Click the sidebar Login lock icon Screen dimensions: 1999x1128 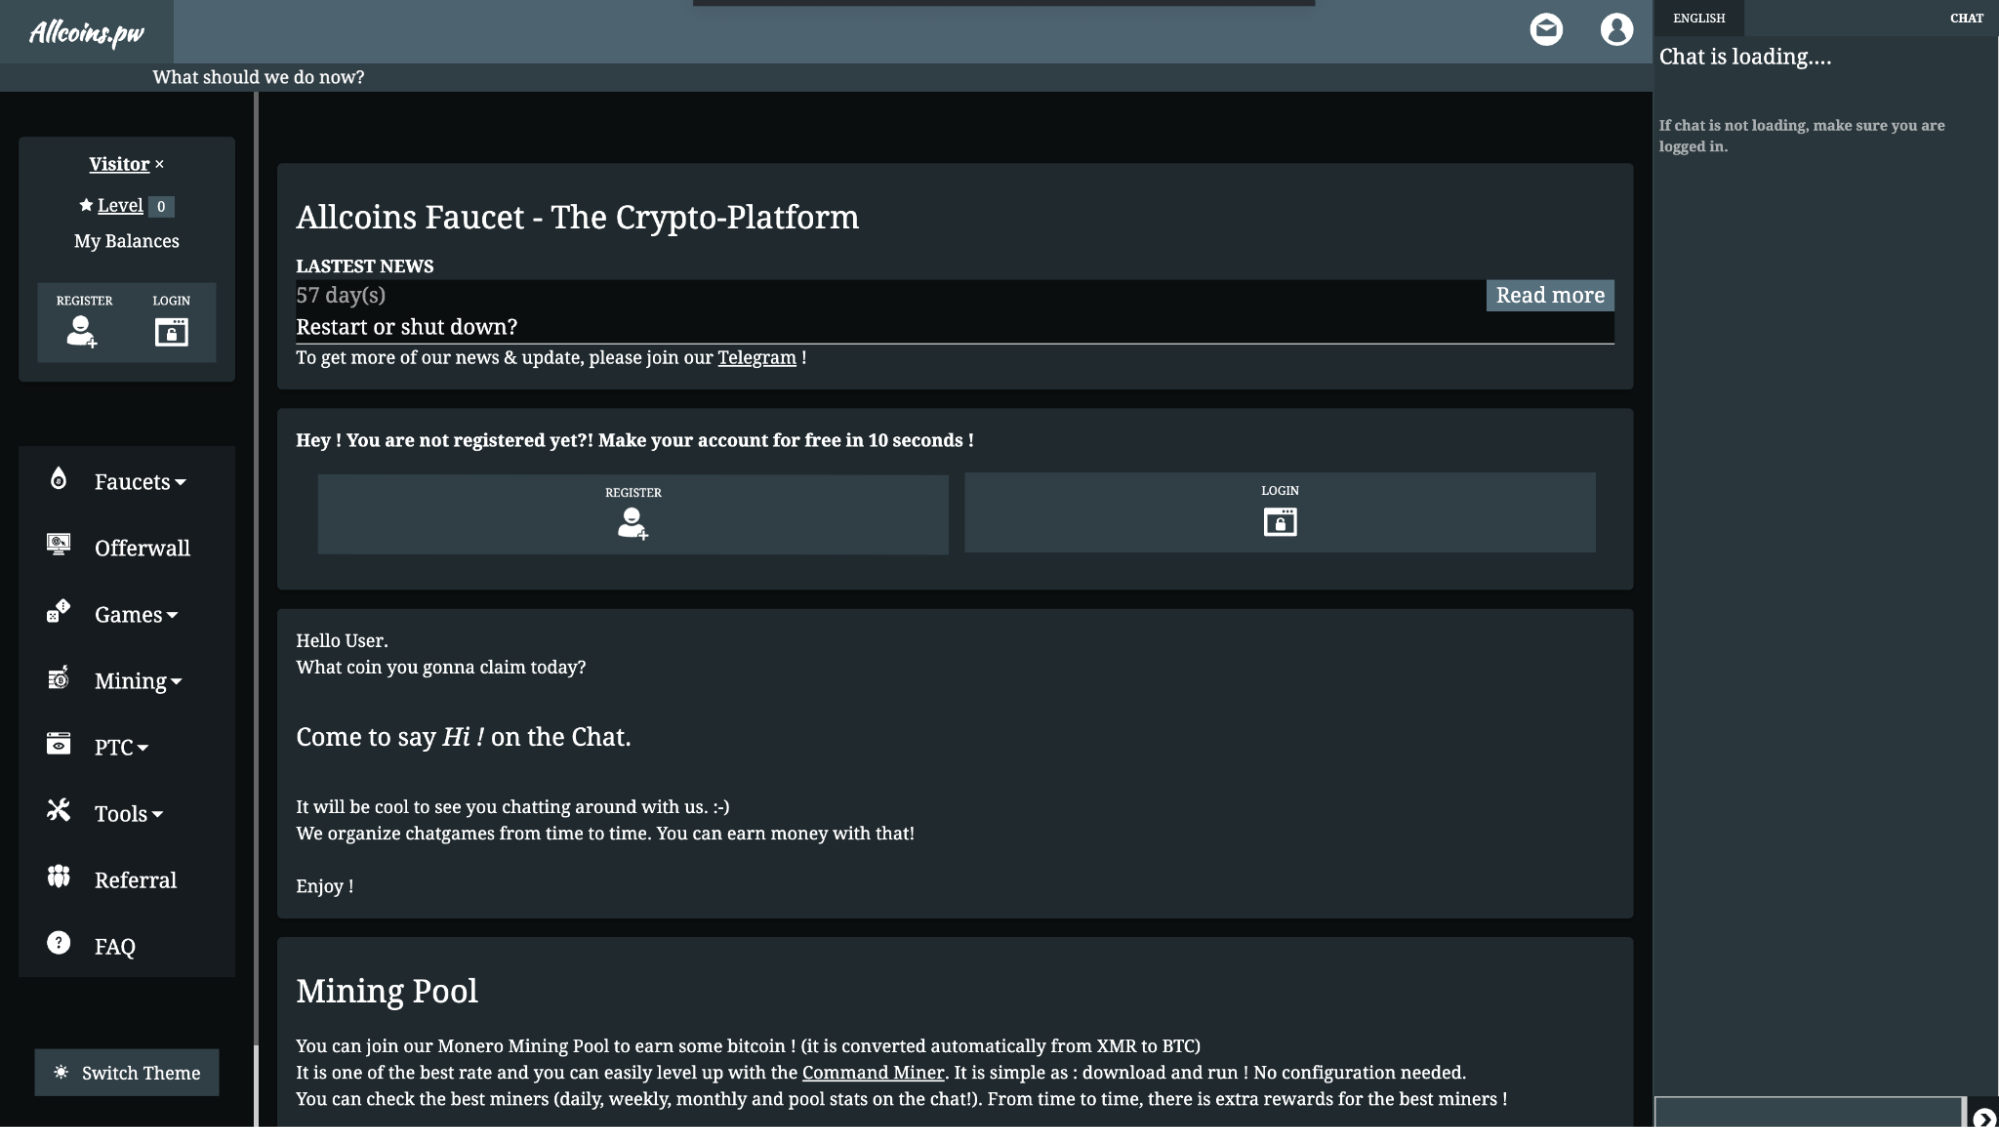(171, 331)
